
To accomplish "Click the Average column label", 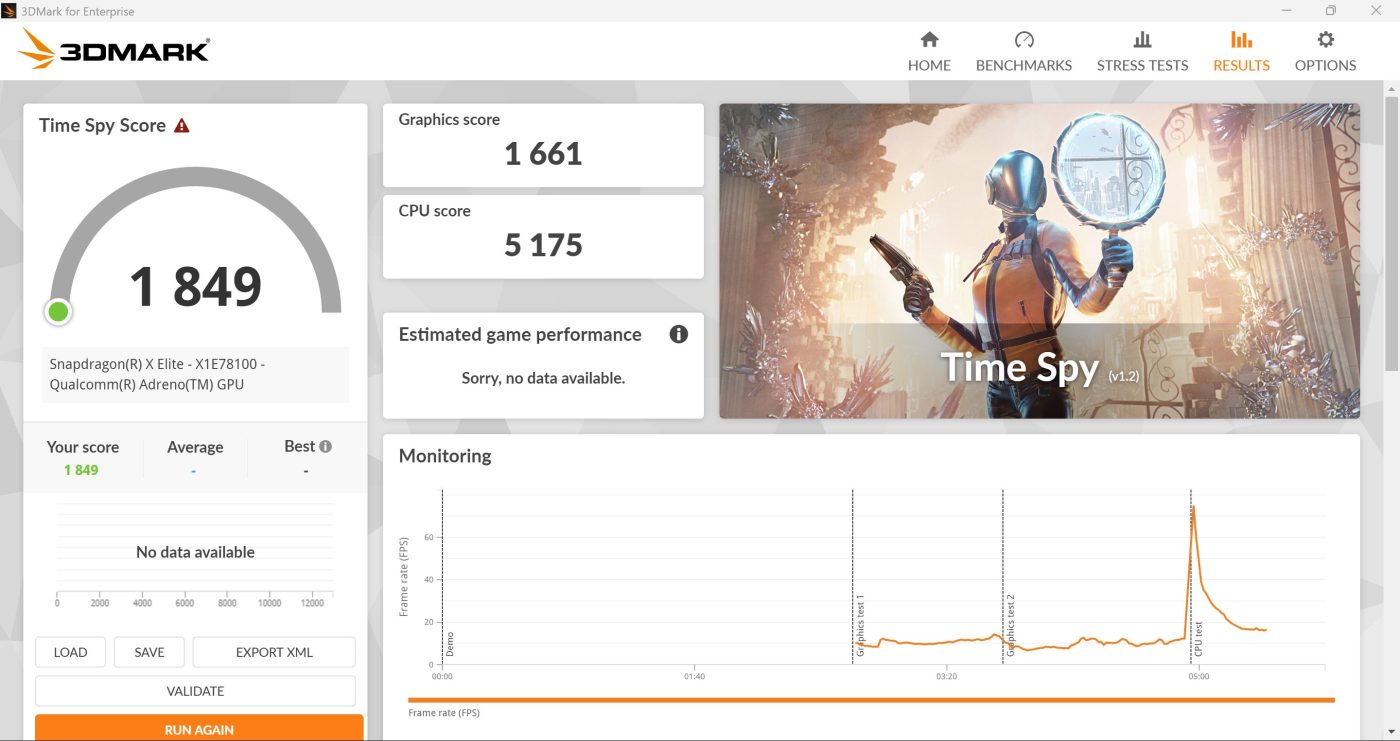I will (195, 447).
